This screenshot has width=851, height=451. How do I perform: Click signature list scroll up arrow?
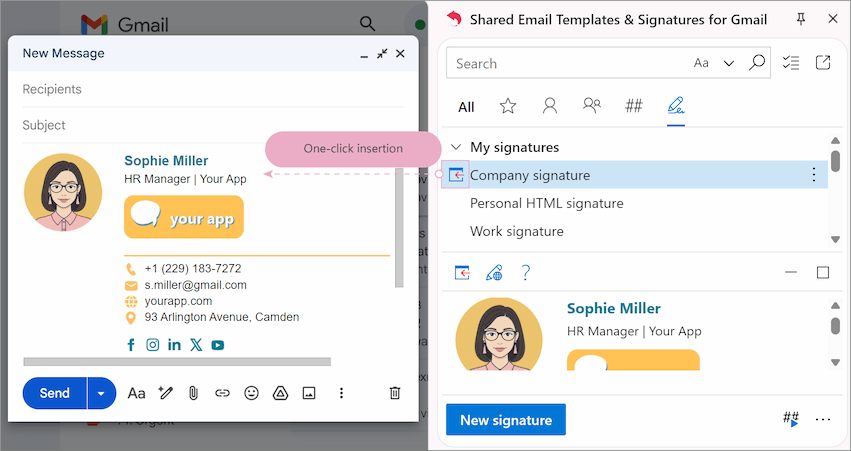click(835, 141)
